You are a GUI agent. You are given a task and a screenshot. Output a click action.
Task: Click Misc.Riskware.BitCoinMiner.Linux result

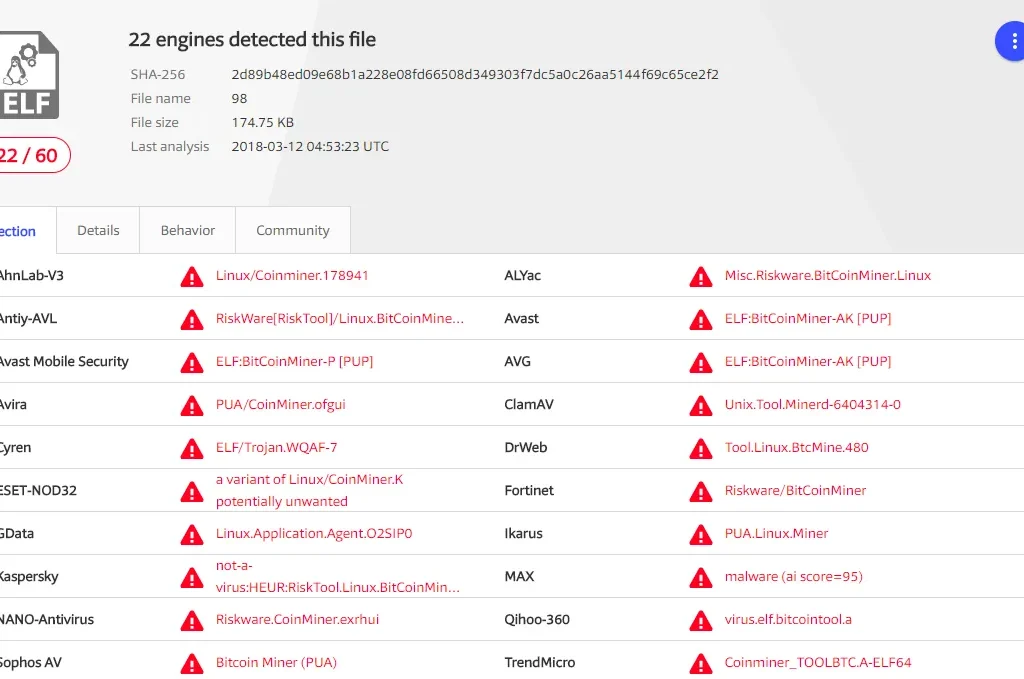coord(827,276)
